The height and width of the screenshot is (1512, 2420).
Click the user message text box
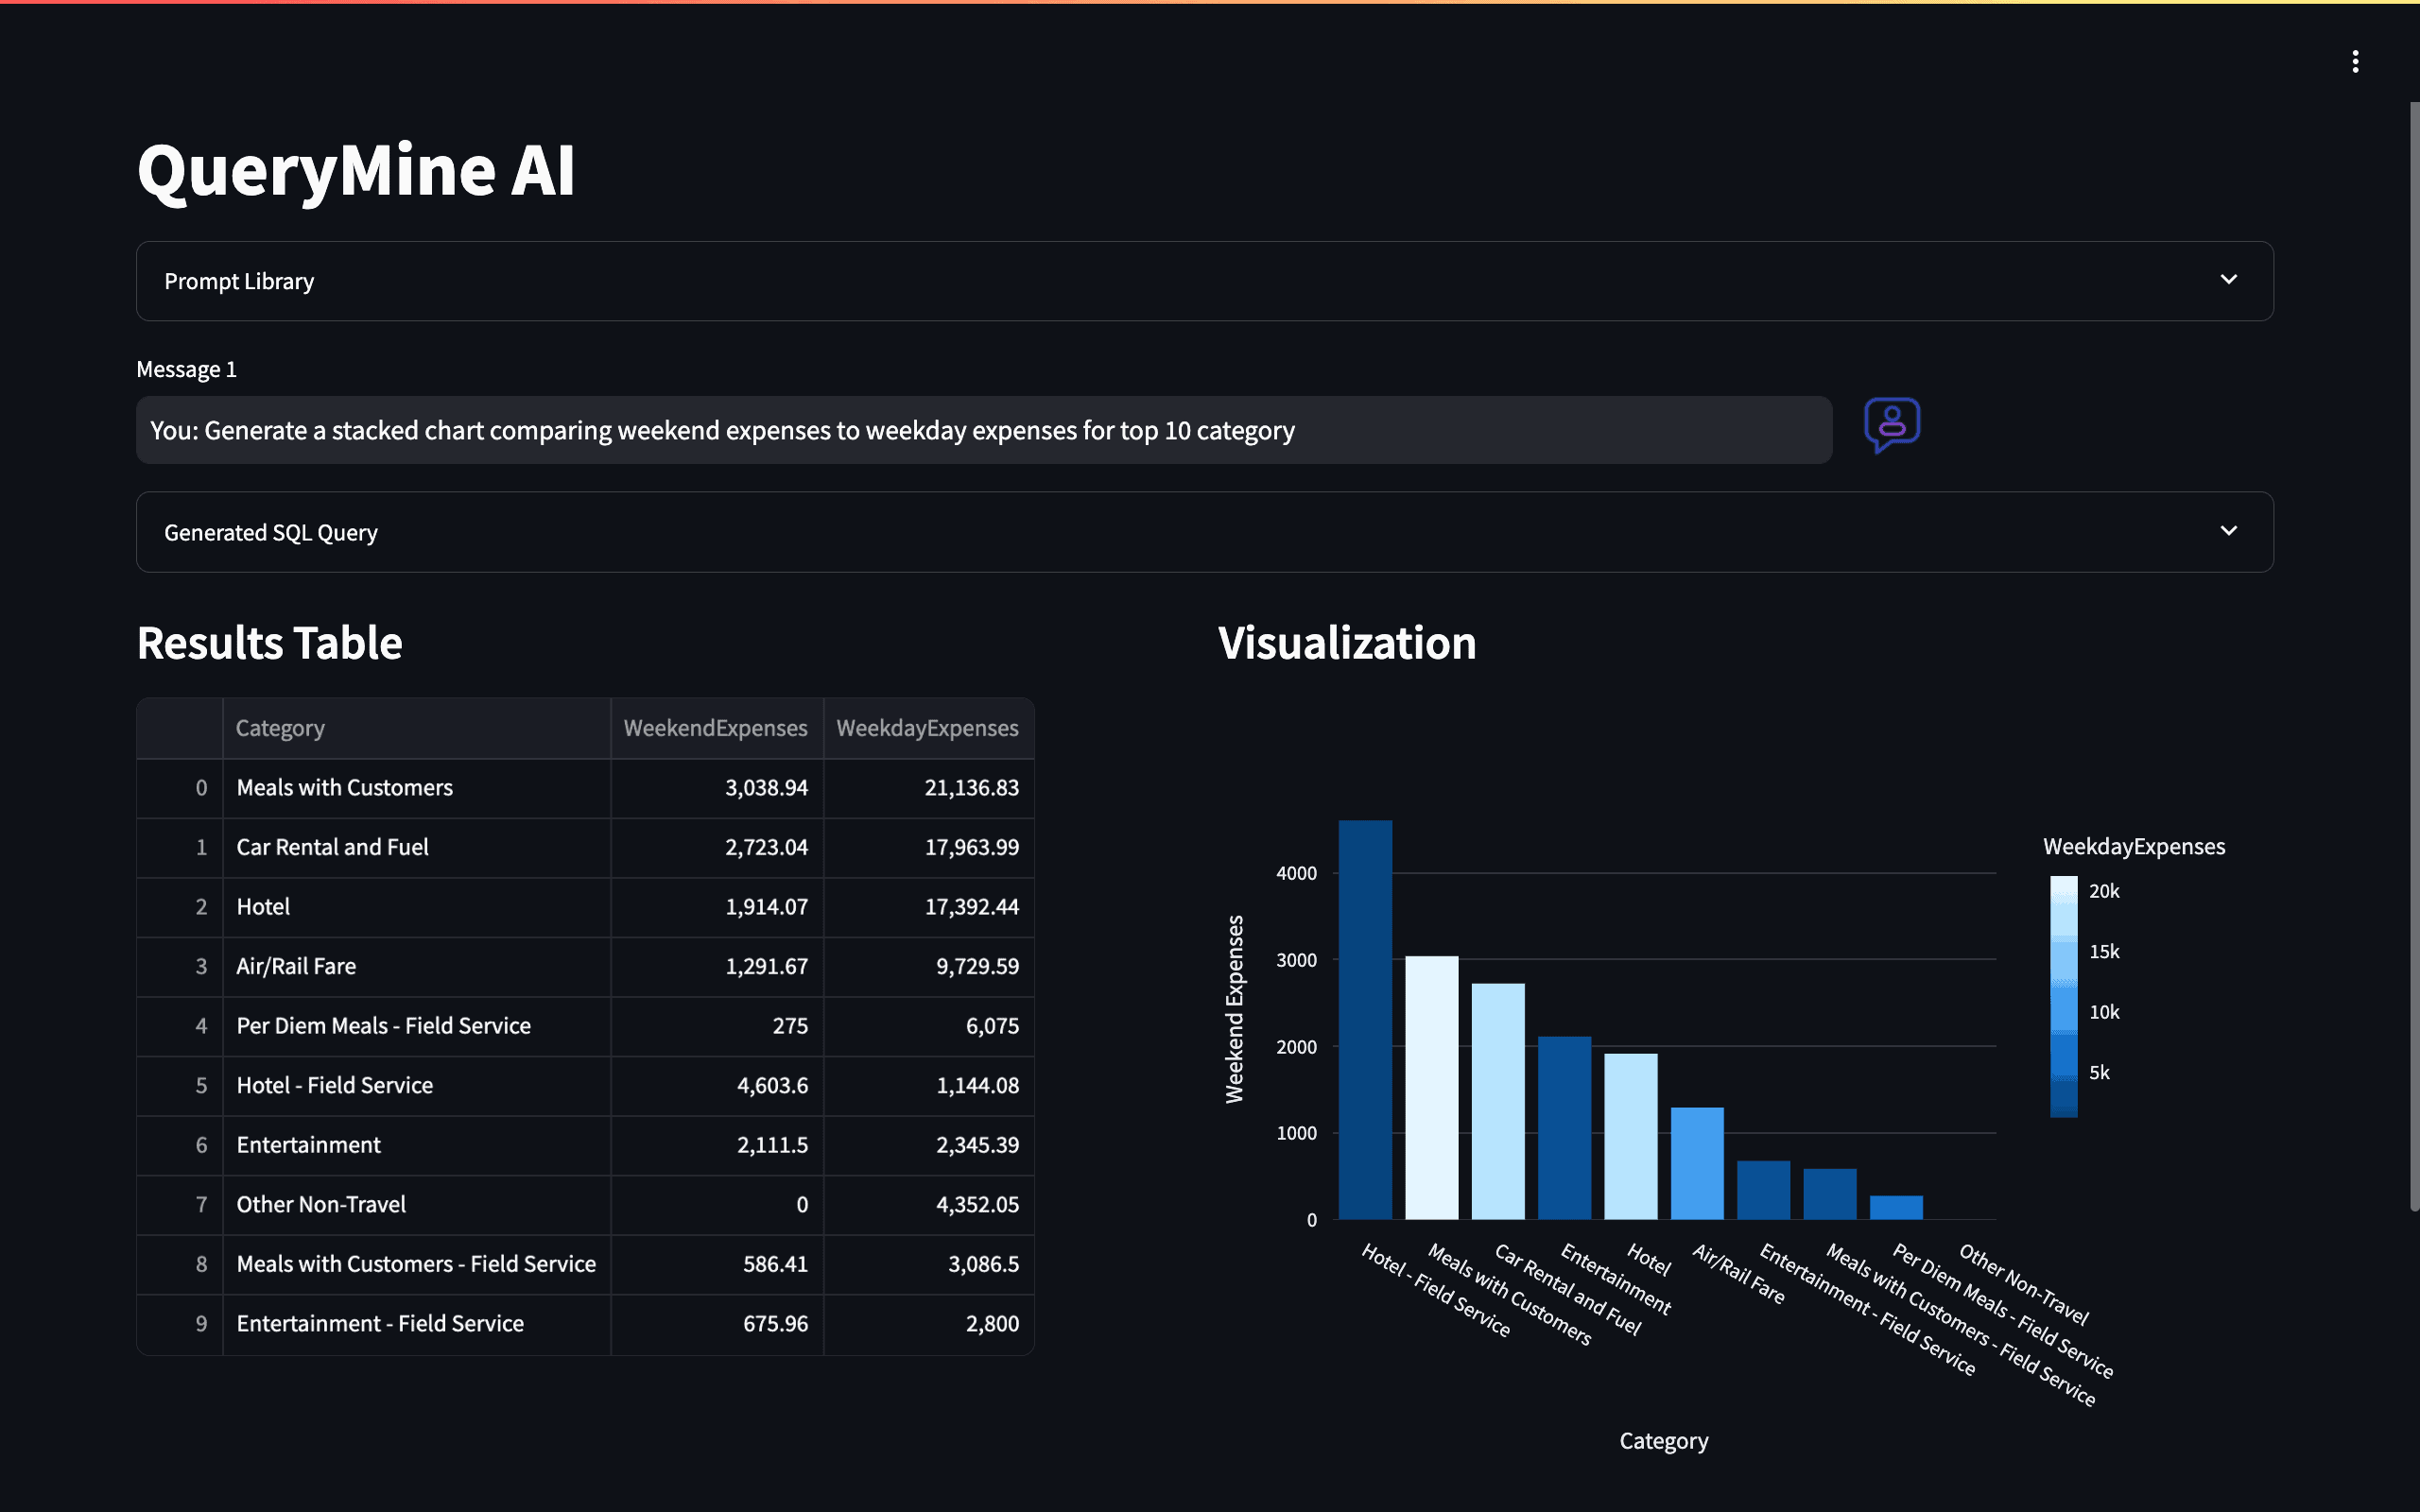pos(983,430)
